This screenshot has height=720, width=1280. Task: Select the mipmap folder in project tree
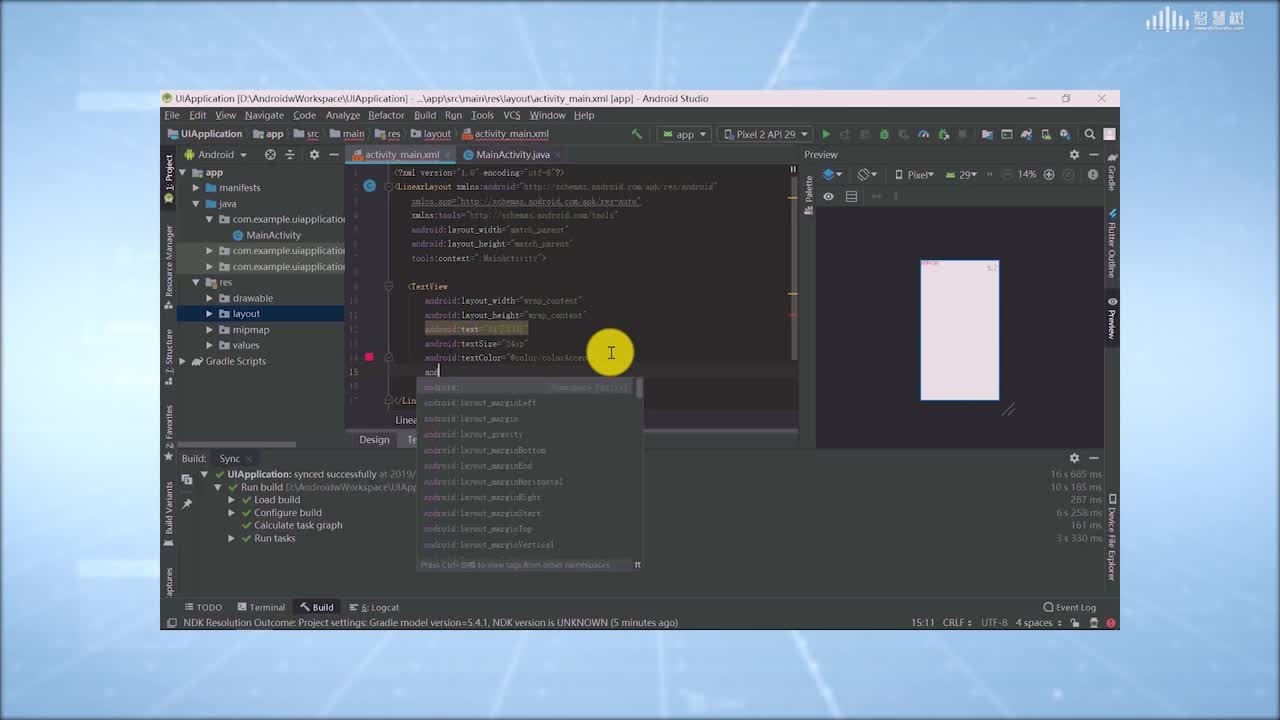pyautogui.click(x=251, y=330)
